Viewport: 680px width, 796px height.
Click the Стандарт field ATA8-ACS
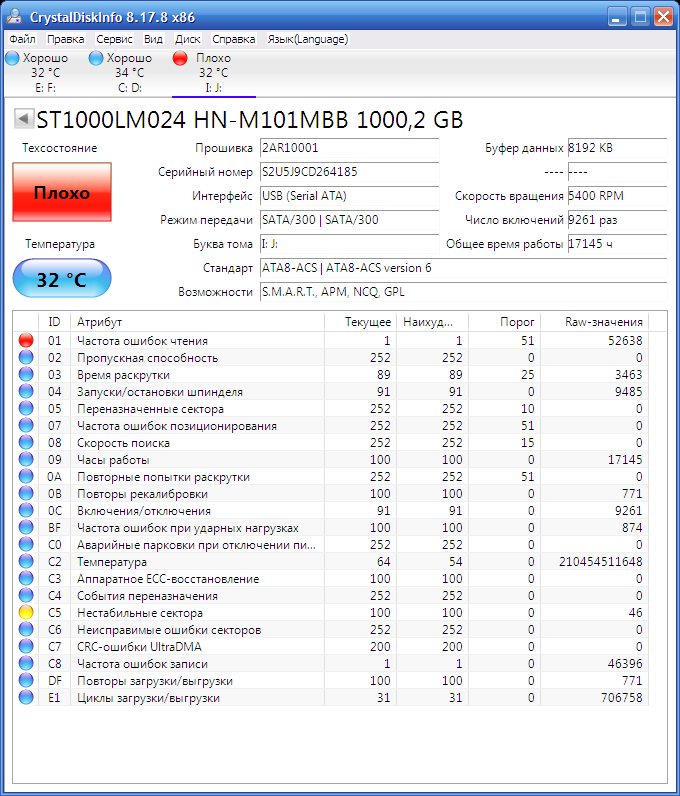click(464, 268)
